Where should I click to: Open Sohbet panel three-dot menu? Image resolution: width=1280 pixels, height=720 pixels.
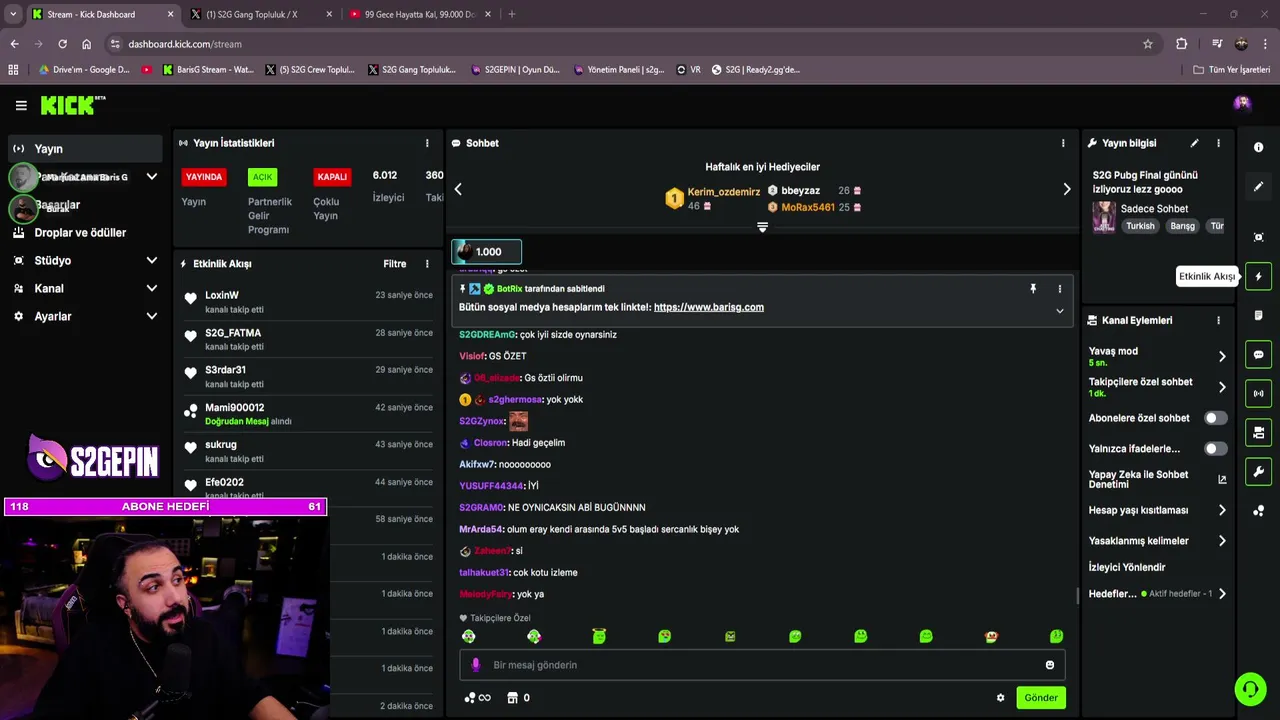pyautogui.click(x=1063, y=143)
